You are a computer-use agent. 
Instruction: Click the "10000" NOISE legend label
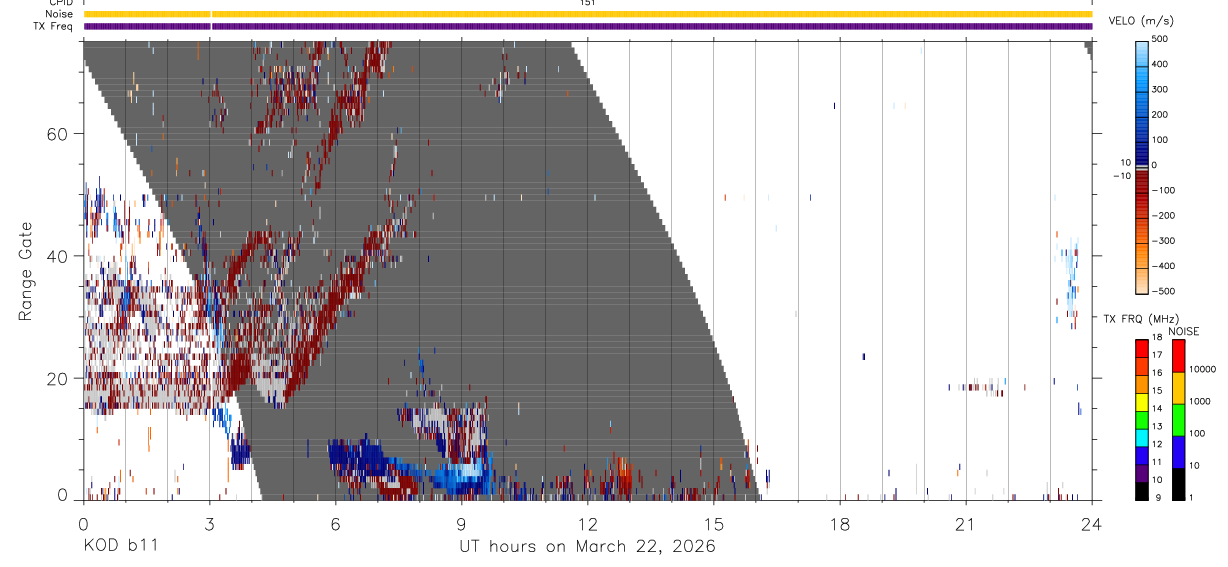(x=1203, y=370)
